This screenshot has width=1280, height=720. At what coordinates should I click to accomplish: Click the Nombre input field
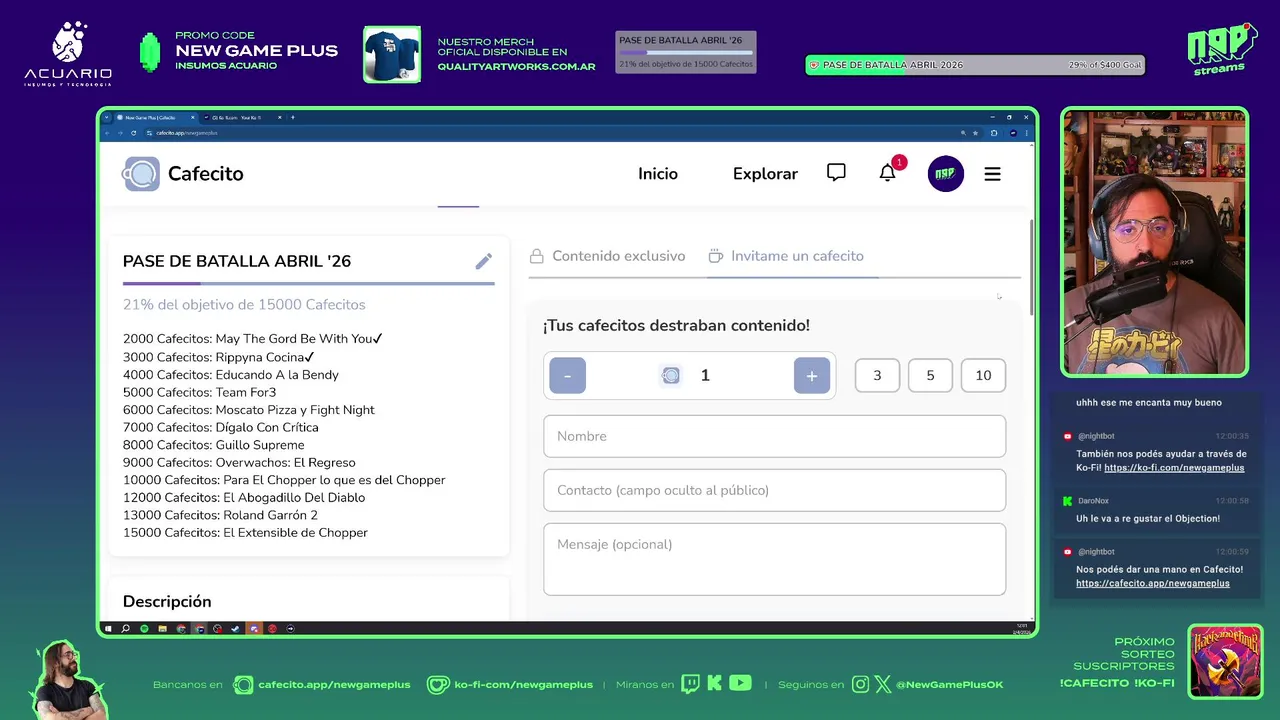774,436
